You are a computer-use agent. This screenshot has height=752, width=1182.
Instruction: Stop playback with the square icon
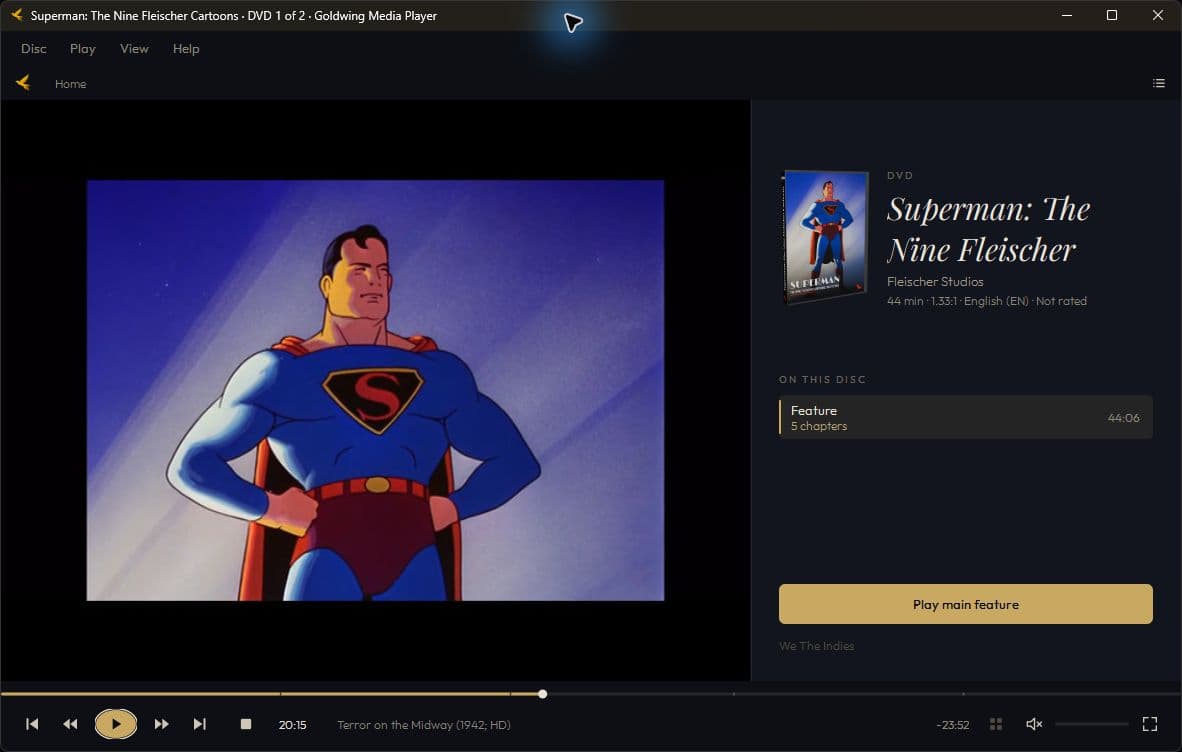[x=246, y=724]
